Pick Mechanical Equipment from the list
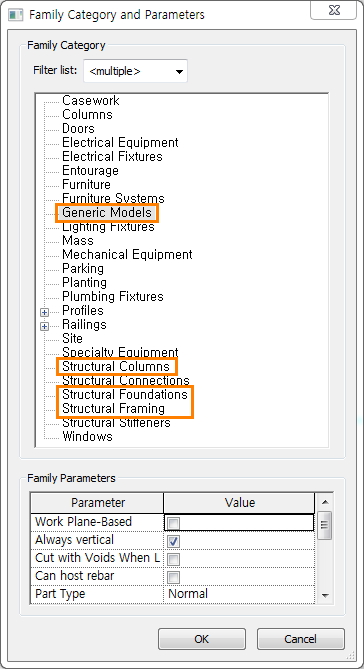The height and width of the screenshot is (669, 364). [x=127, y=255]
